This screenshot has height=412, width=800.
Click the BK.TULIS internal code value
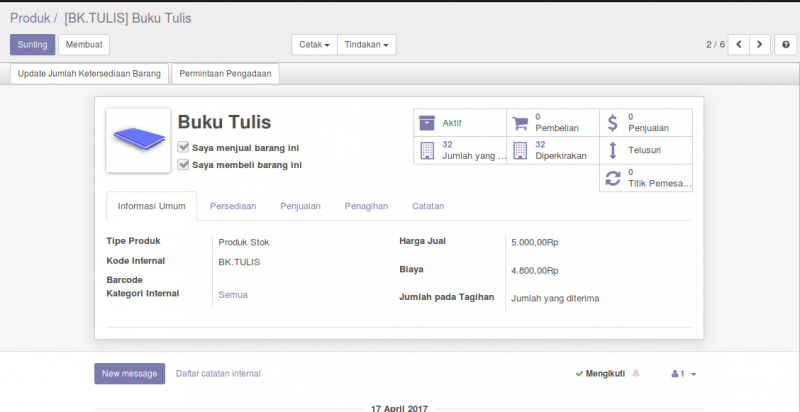(x=239, y=262)
